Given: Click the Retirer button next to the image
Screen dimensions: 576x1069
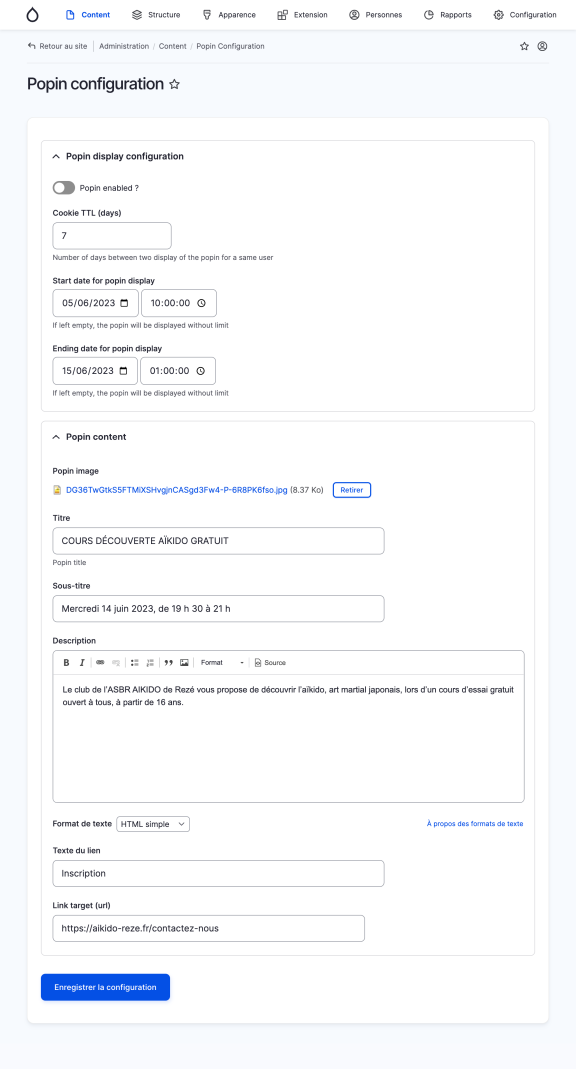Looking at the screenshot, I should [351, 490].
